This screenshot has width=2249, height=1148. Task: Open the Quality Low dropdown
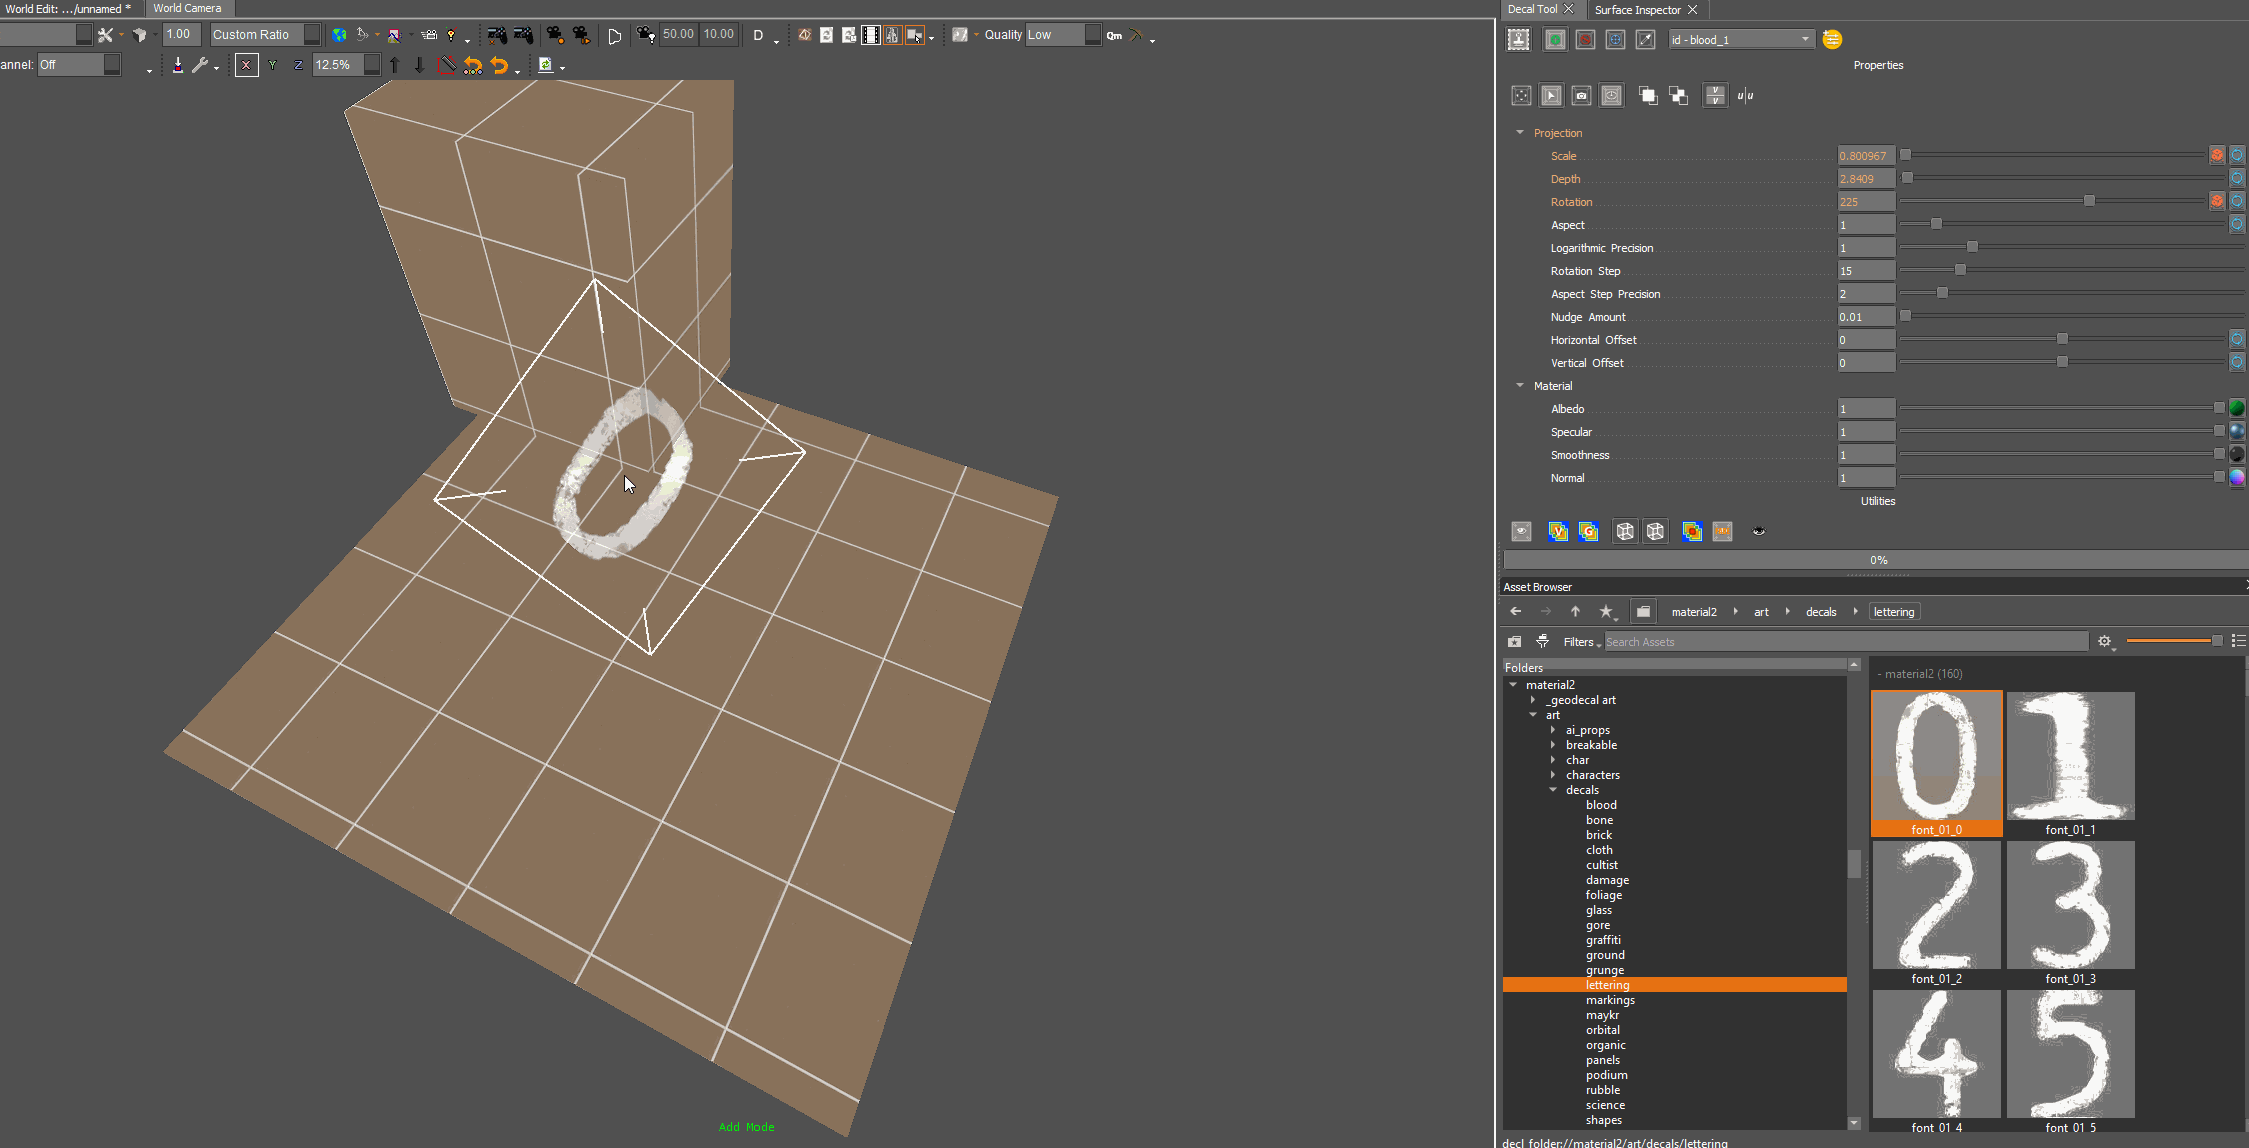(x=1063, y=35)
